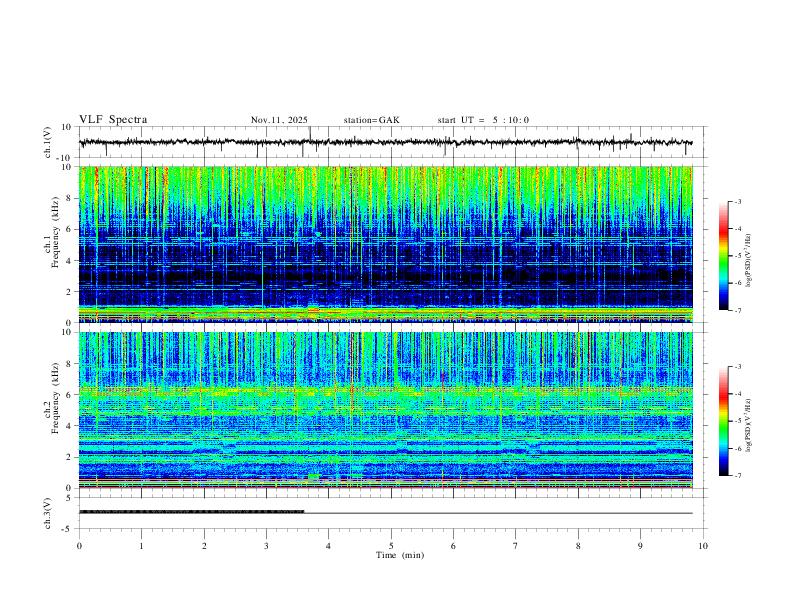This screenshot has width=792, height=612.
Task: Click inside the ch.1 spectrogram panel
Action: tap(385, 244)
